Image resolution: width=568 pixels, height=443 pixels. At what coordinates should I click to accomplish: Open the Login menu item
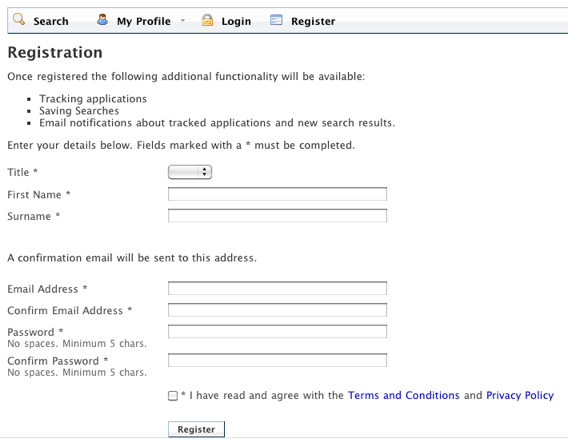[x=236, y=21]
